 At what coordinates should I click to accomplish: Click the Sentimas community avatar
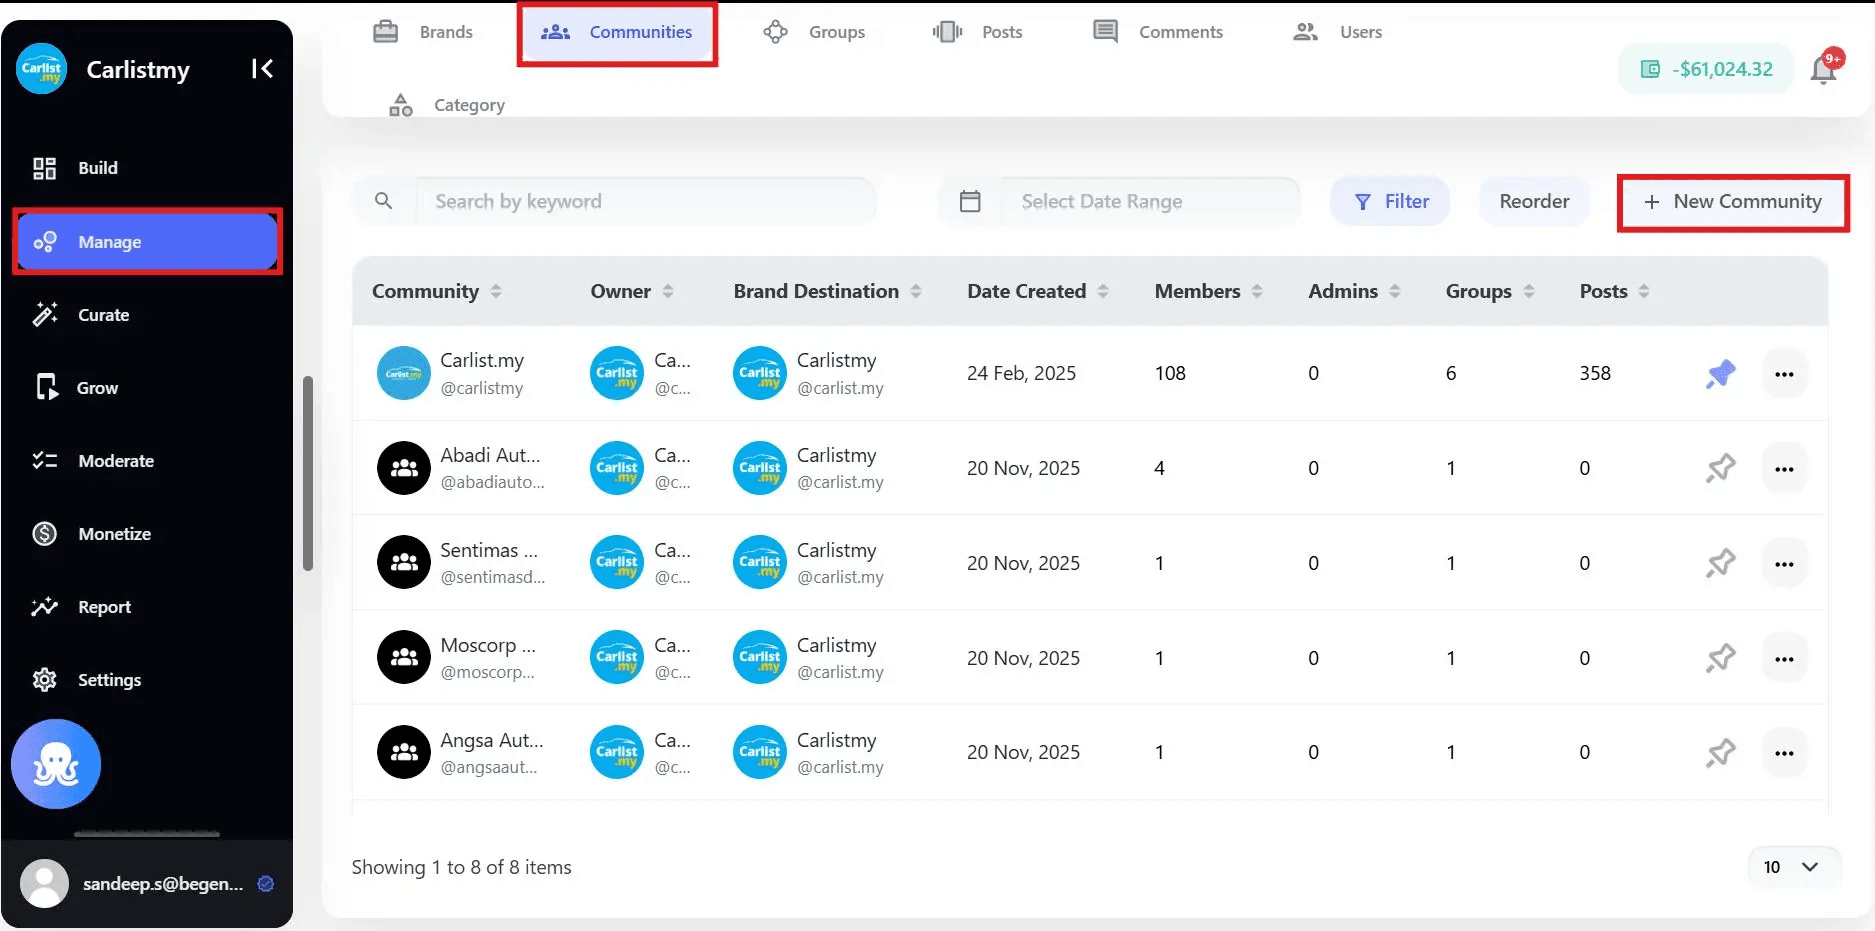click(404, 563)
